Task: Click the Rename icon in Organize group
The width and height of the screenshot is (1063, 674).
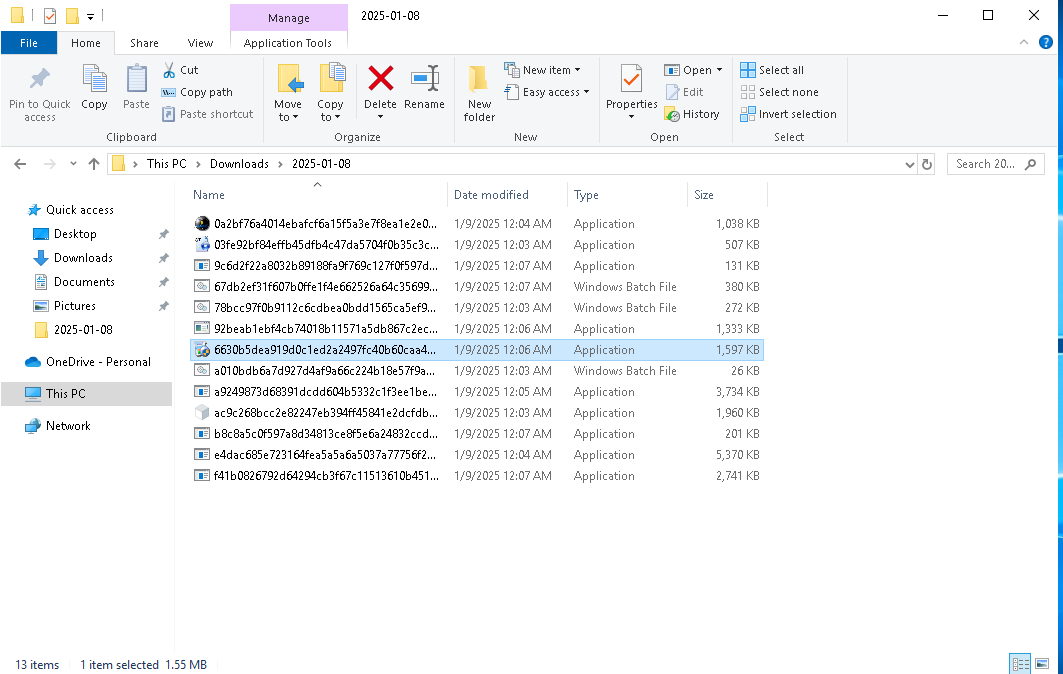Action: click(424, 79)
